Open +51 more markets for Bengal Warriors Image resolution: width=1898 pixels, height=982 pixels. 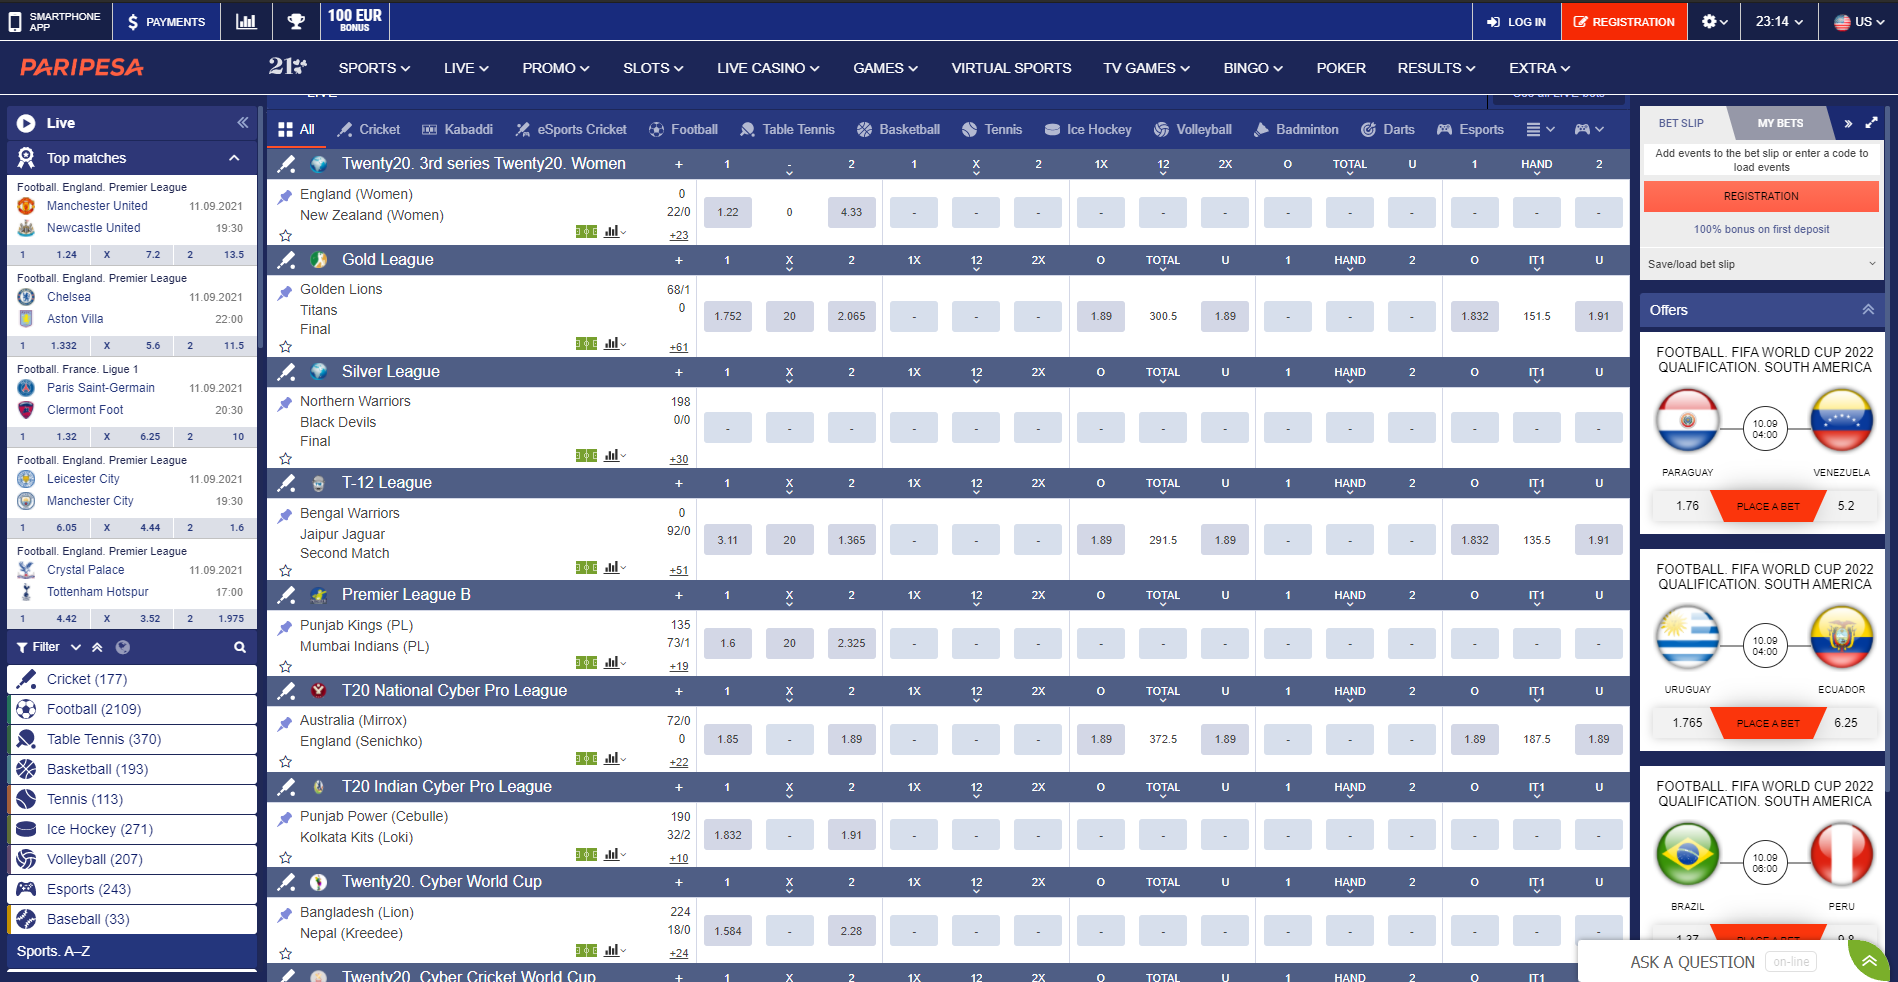pyautogui.click(x=679, y=571)
